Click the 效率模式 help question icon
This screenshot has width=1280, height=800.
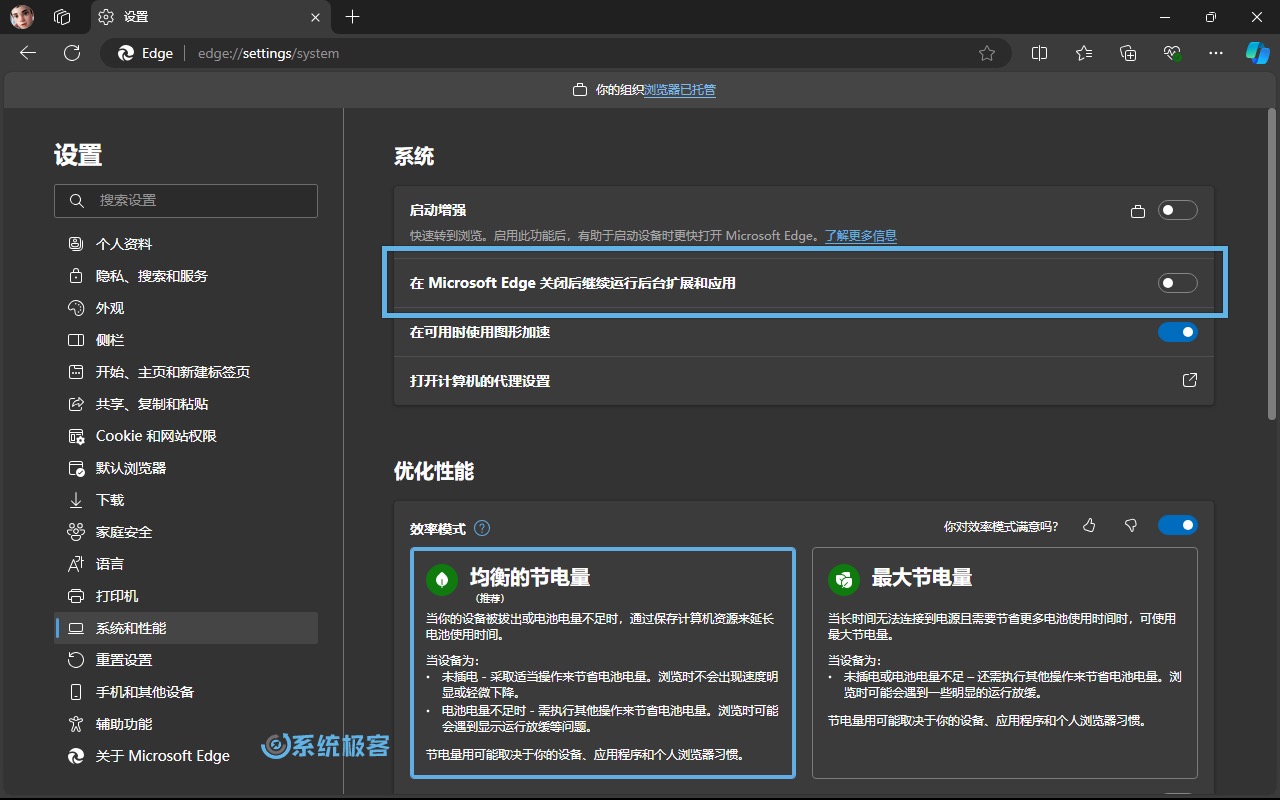tap(482, 528)
